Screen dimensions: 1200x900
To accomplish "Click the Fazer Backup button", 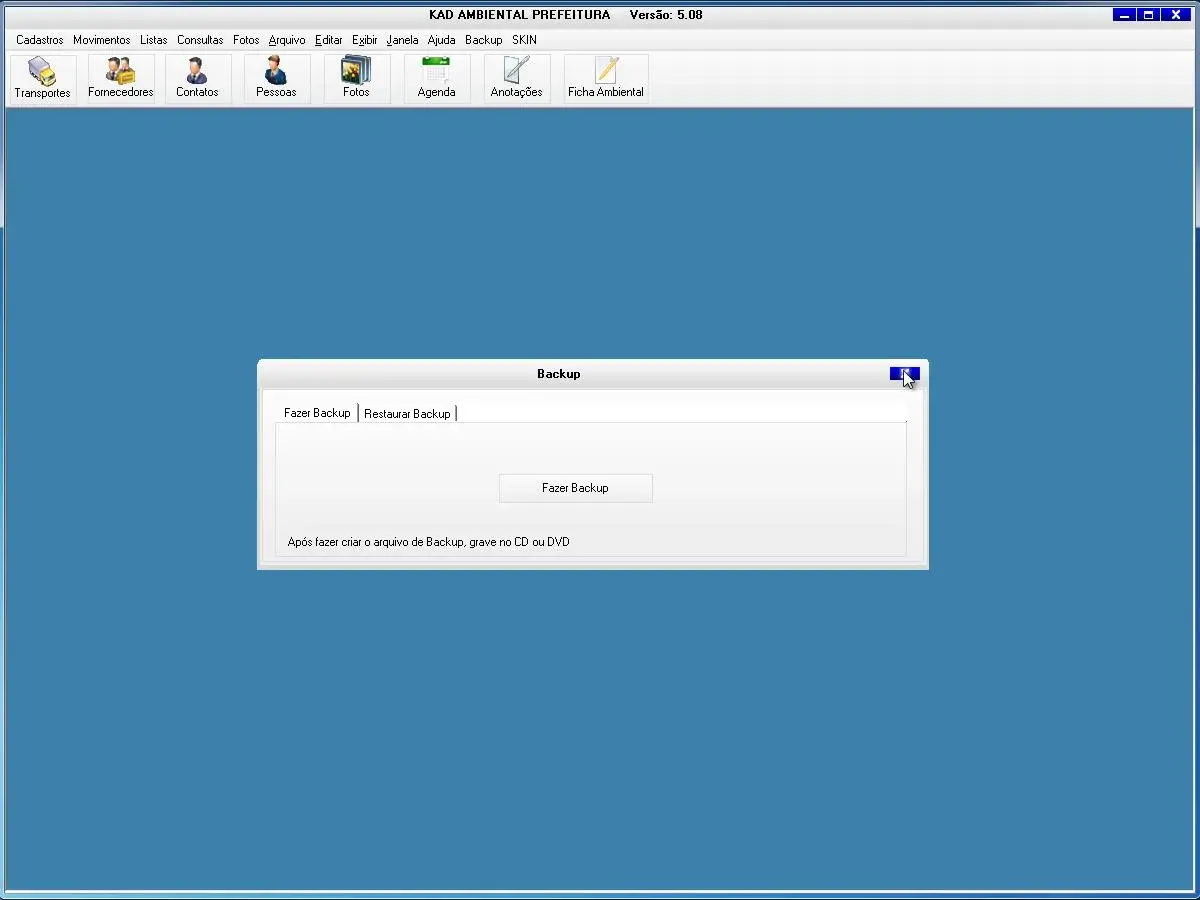I will [576, 488].
